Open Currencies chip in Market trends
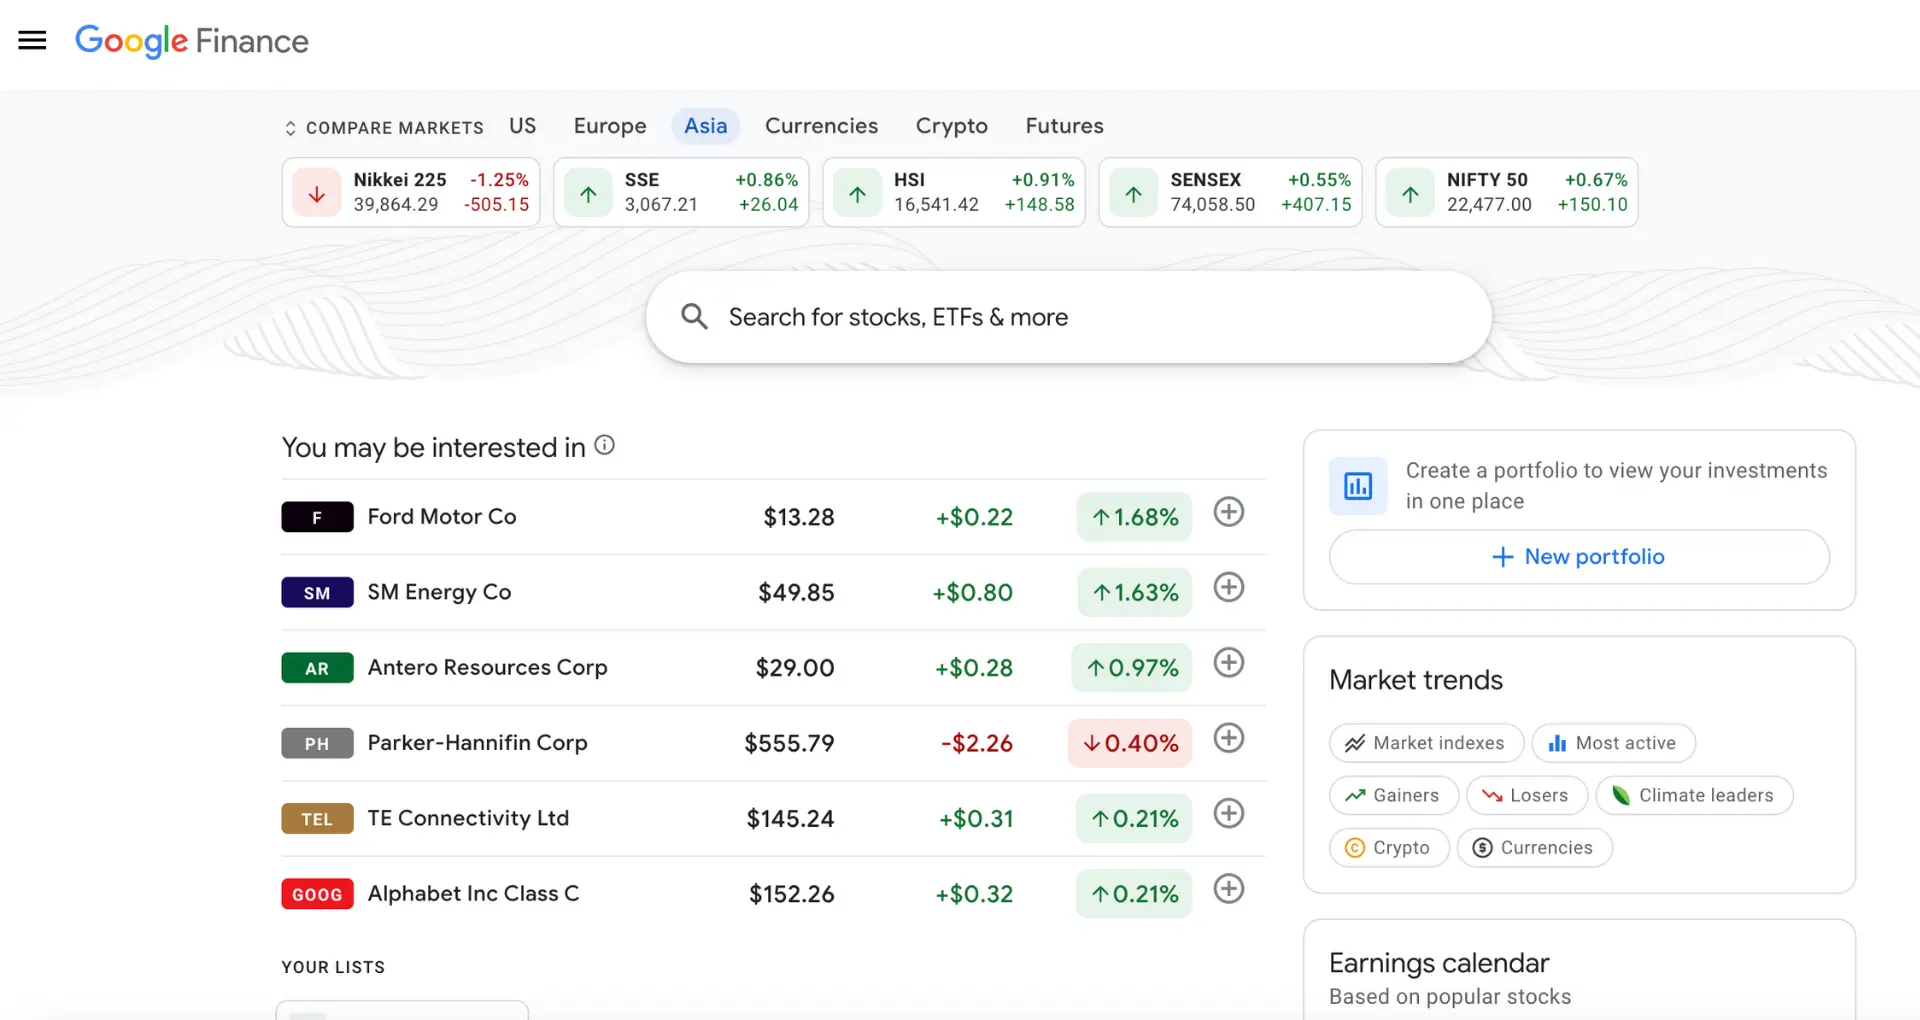The image size is (1920, 1020). tap(1534, 848)
